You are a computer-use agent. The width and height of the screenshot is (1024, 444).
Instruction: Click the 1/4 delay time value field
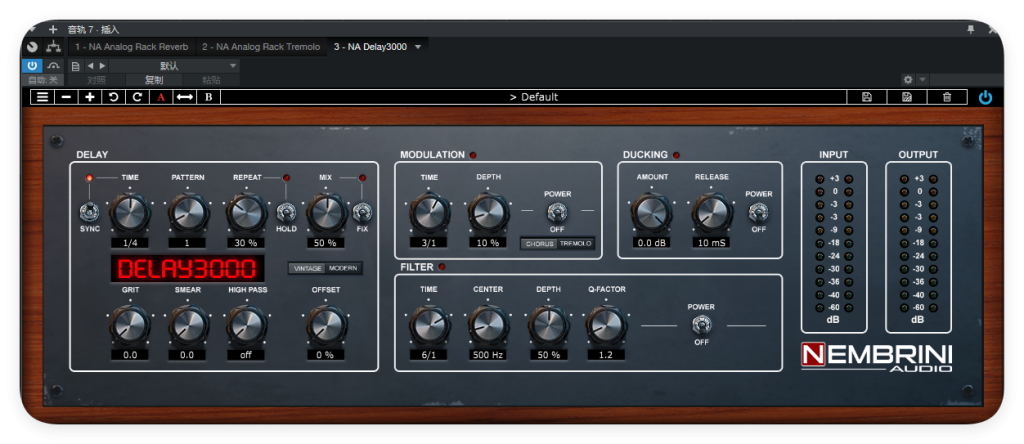(x=130, y=243)
